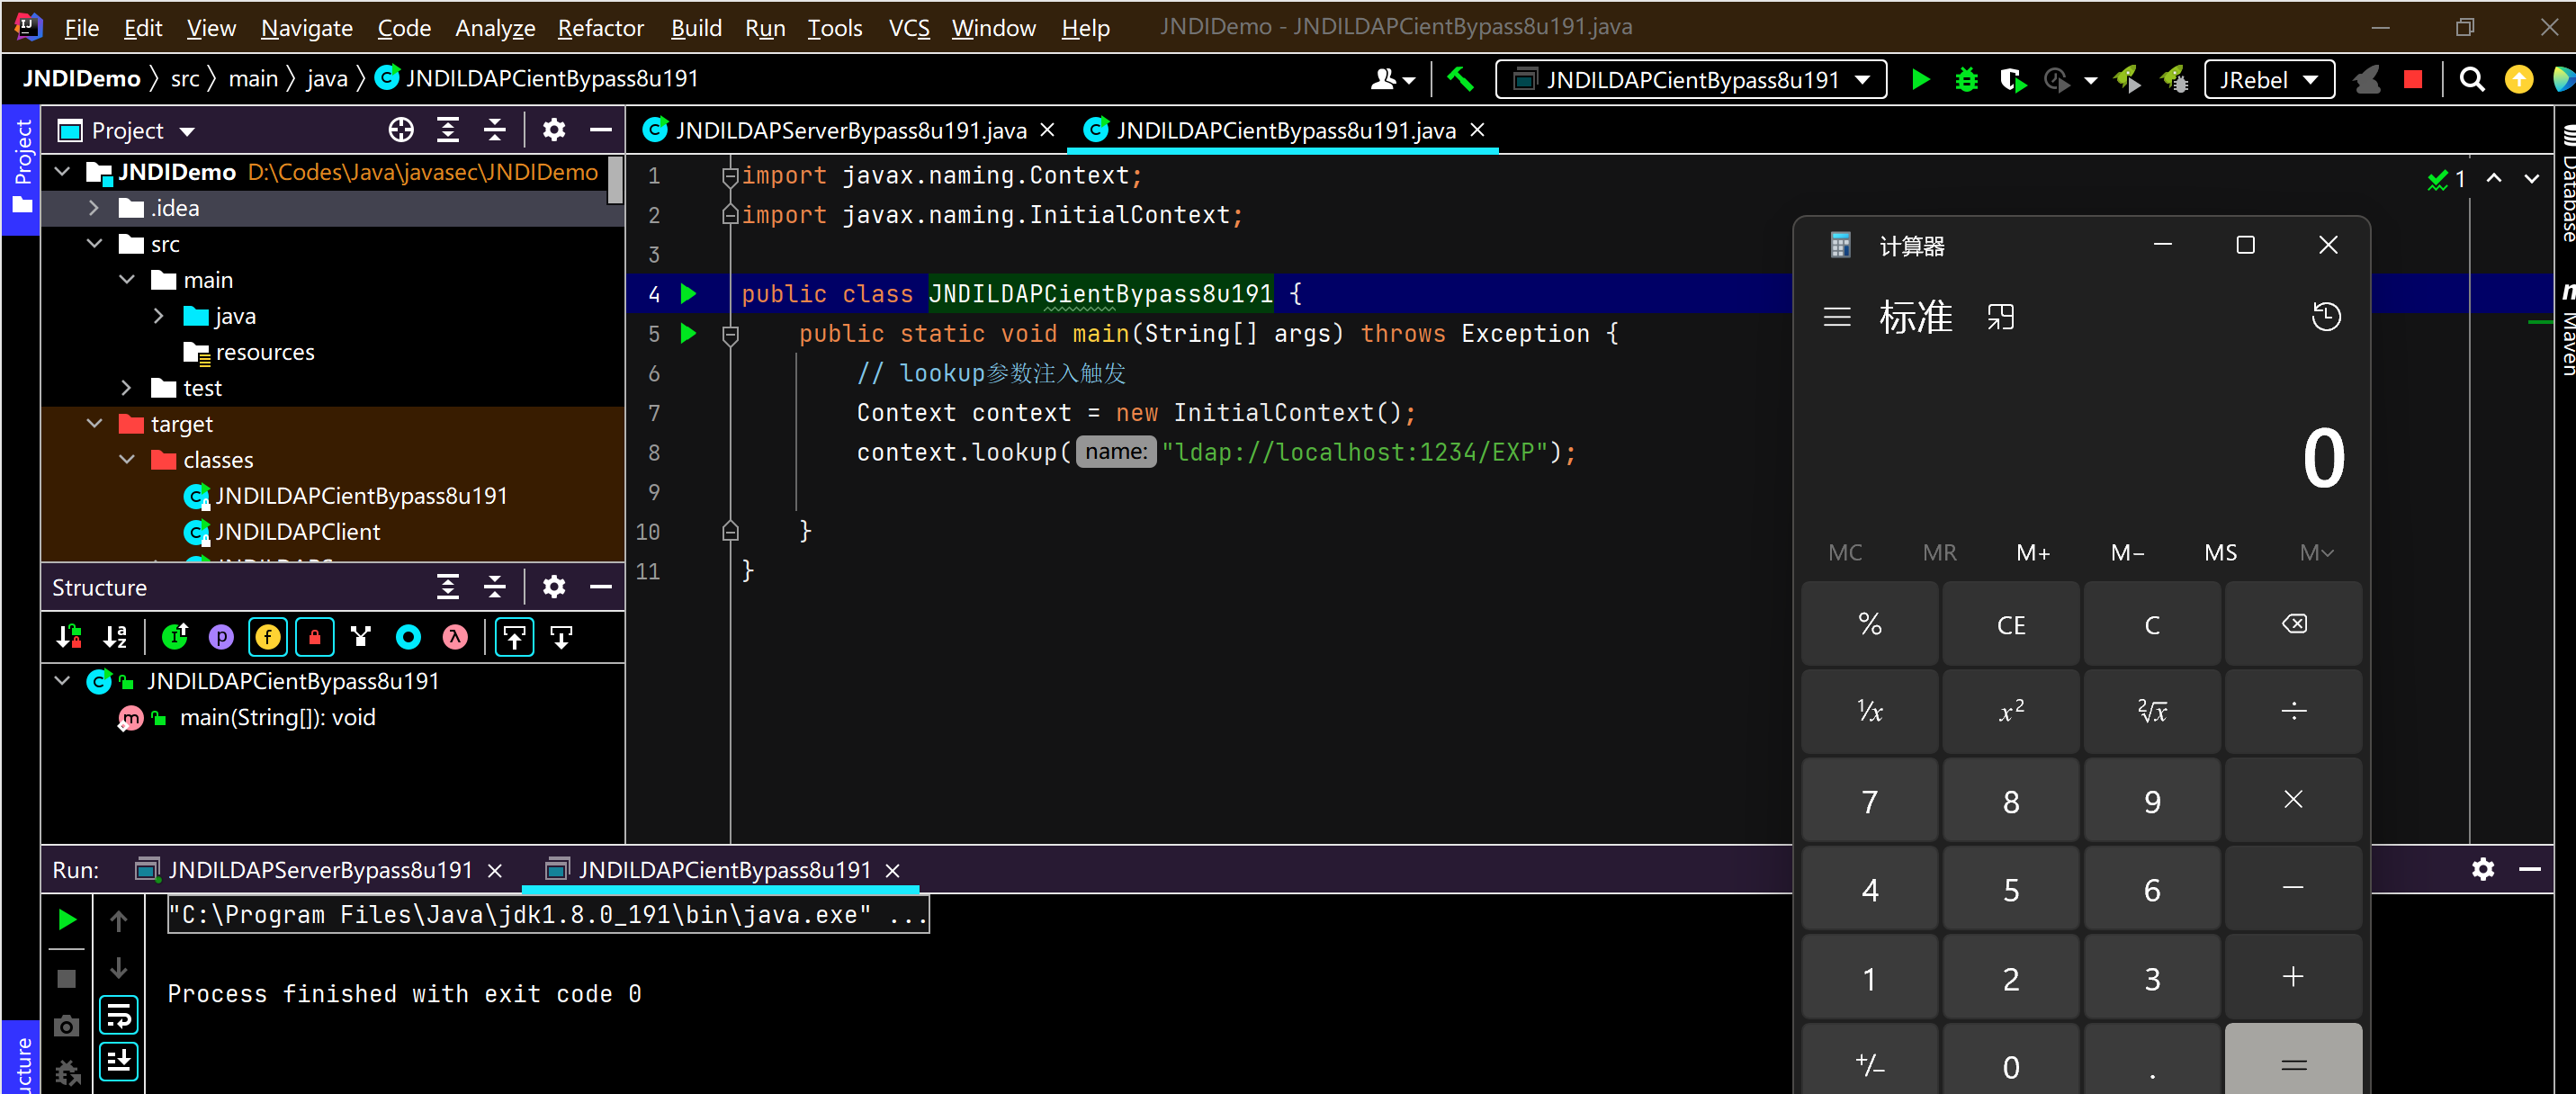
Task: Click the calculator backspace key
Action: (2293, 624)
